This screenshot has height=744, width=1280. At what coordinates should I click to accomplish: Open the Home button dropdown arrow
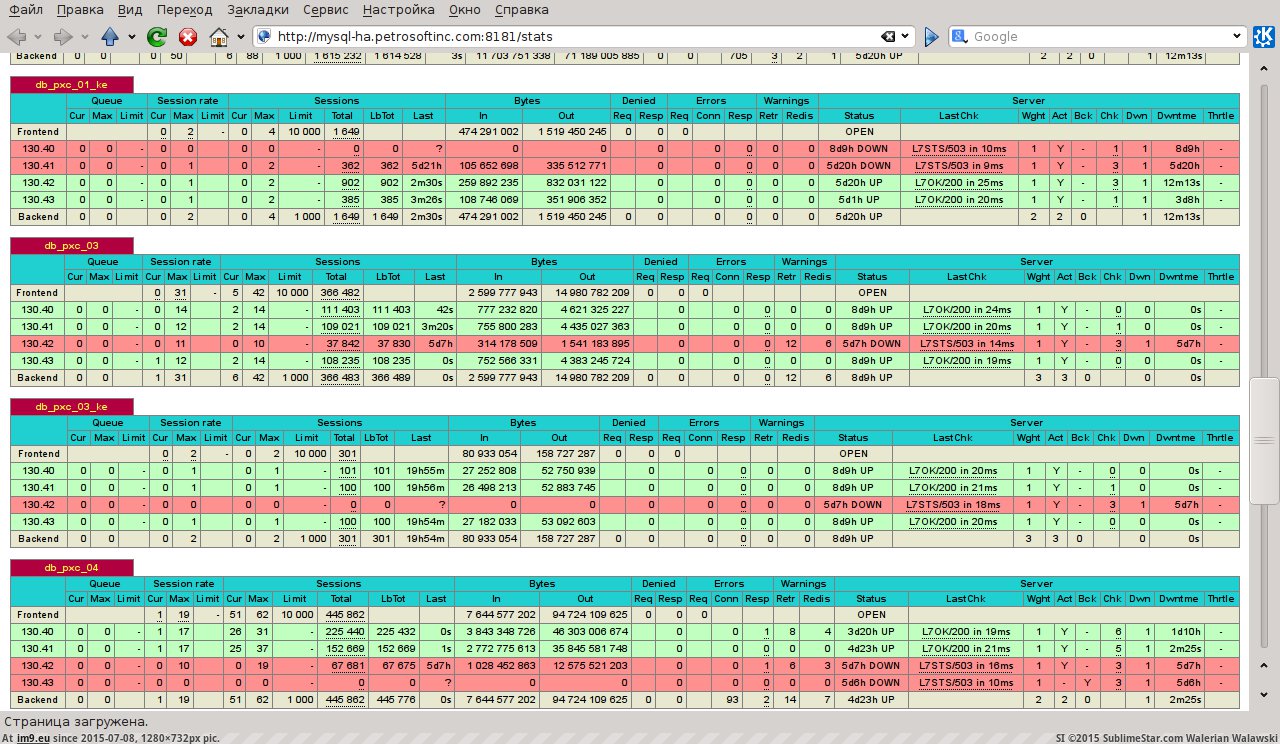click(241, 37)
